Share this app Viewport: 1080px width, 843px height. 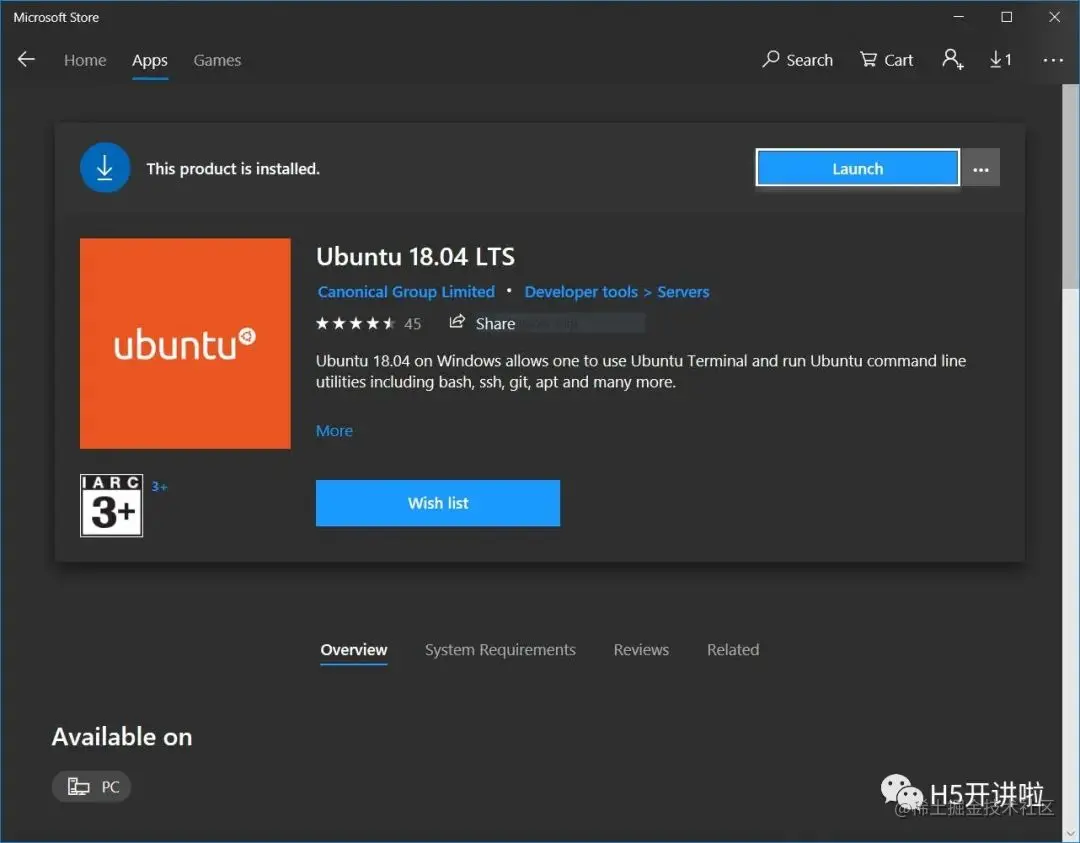pyautogui.click(x=482, y=323)
